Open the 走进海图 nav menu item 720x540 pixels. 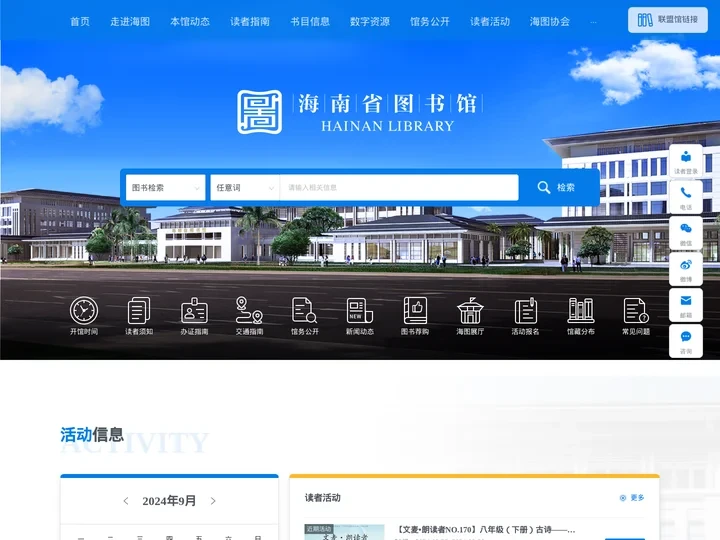click(x=130, y=22)
